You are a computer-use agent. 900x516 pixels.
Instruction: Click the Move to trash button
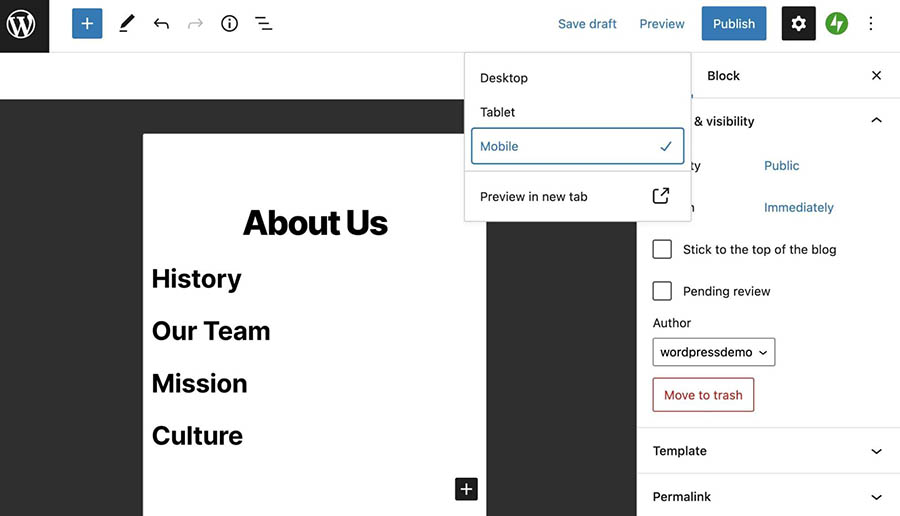[x=703, y=395]
